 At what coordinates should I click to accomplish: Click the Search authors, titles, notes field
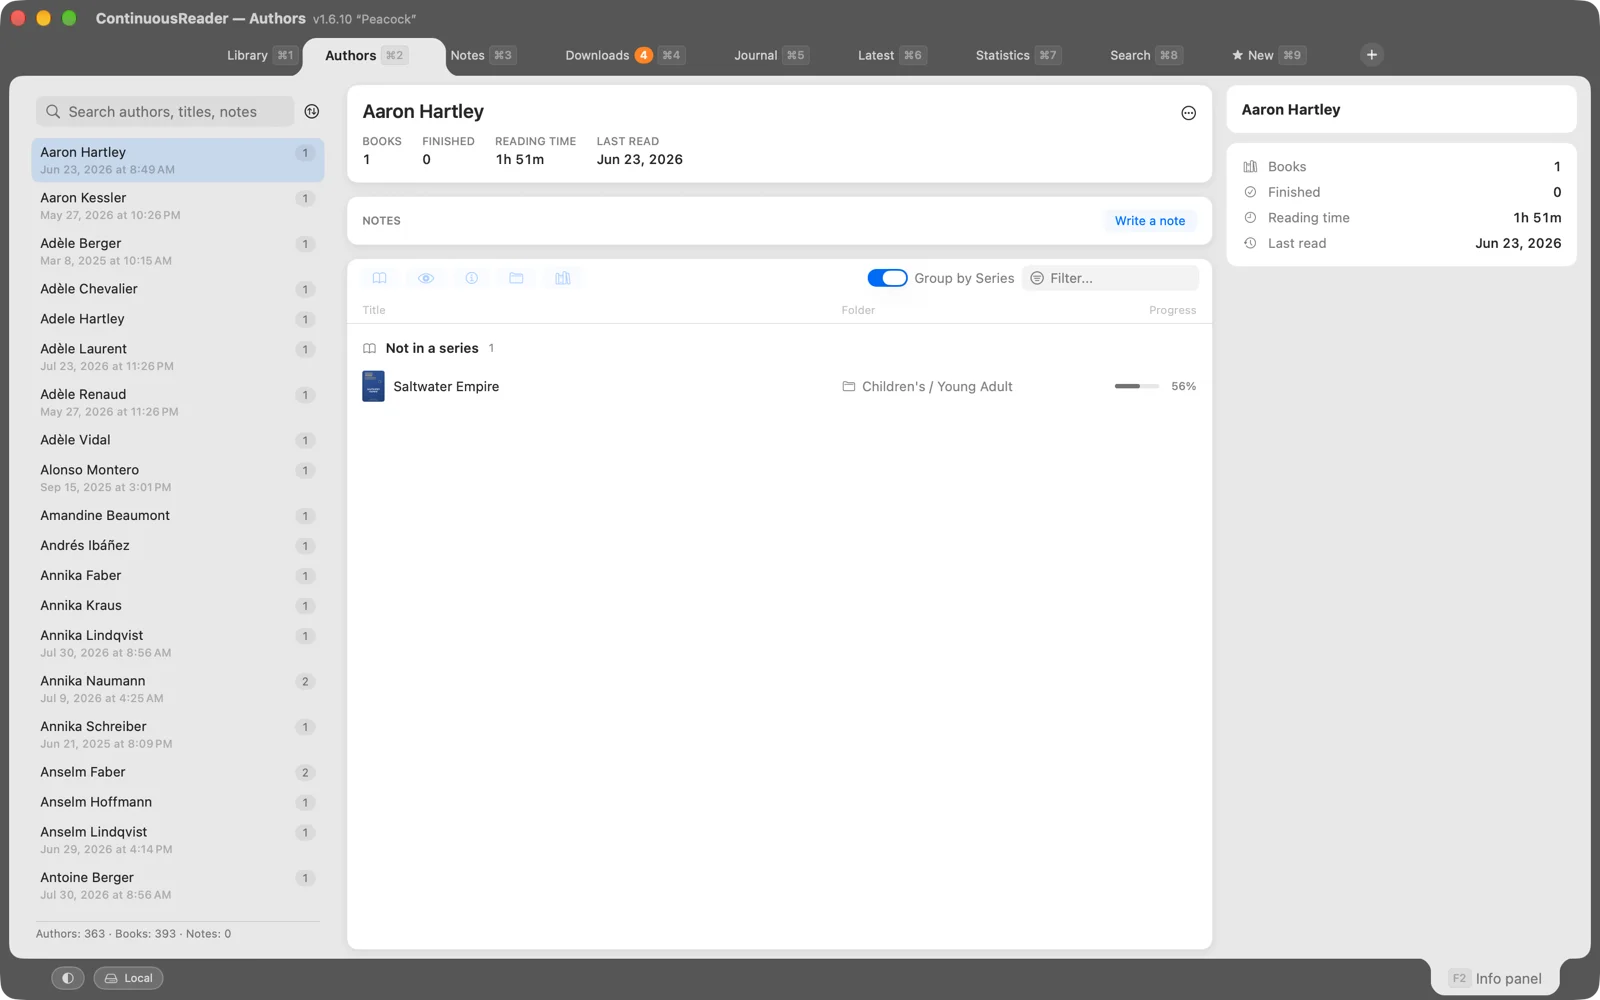pos(165,112)
